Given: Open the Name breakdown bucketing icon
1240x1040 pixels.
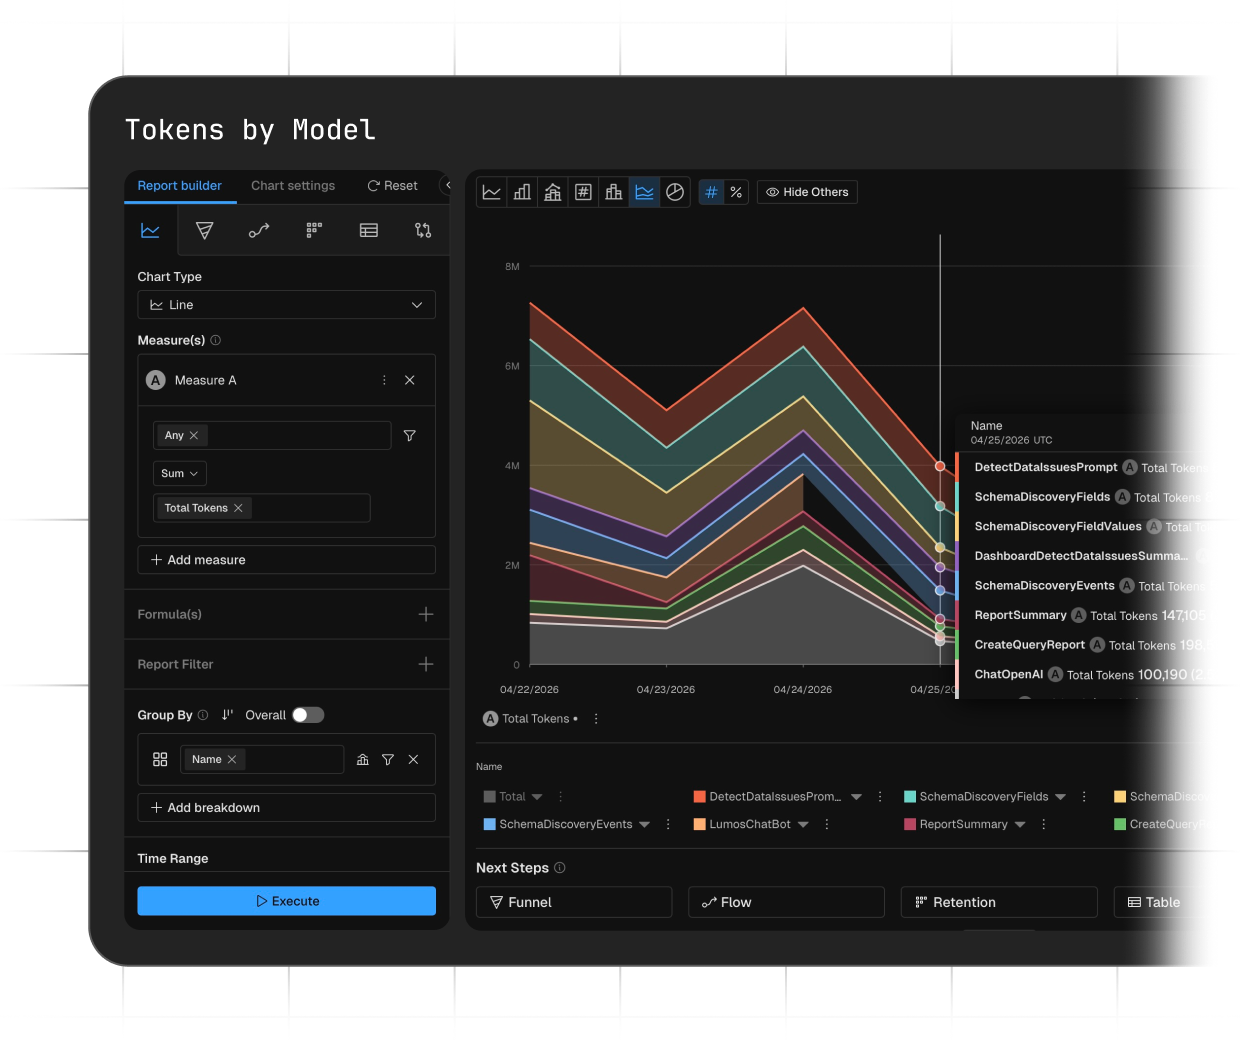Looking at the screenshot, I should [363, 760].
